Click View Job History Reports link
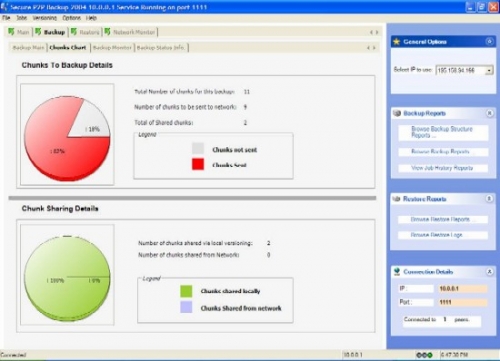 click(443, 168)
